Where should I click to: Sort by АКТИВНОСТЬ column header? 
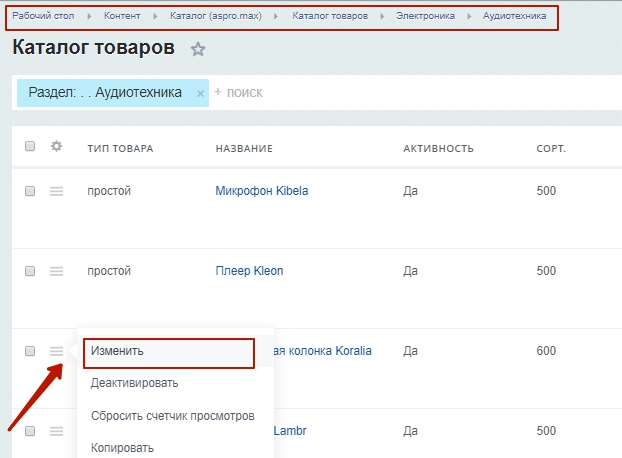click(438, 149)
